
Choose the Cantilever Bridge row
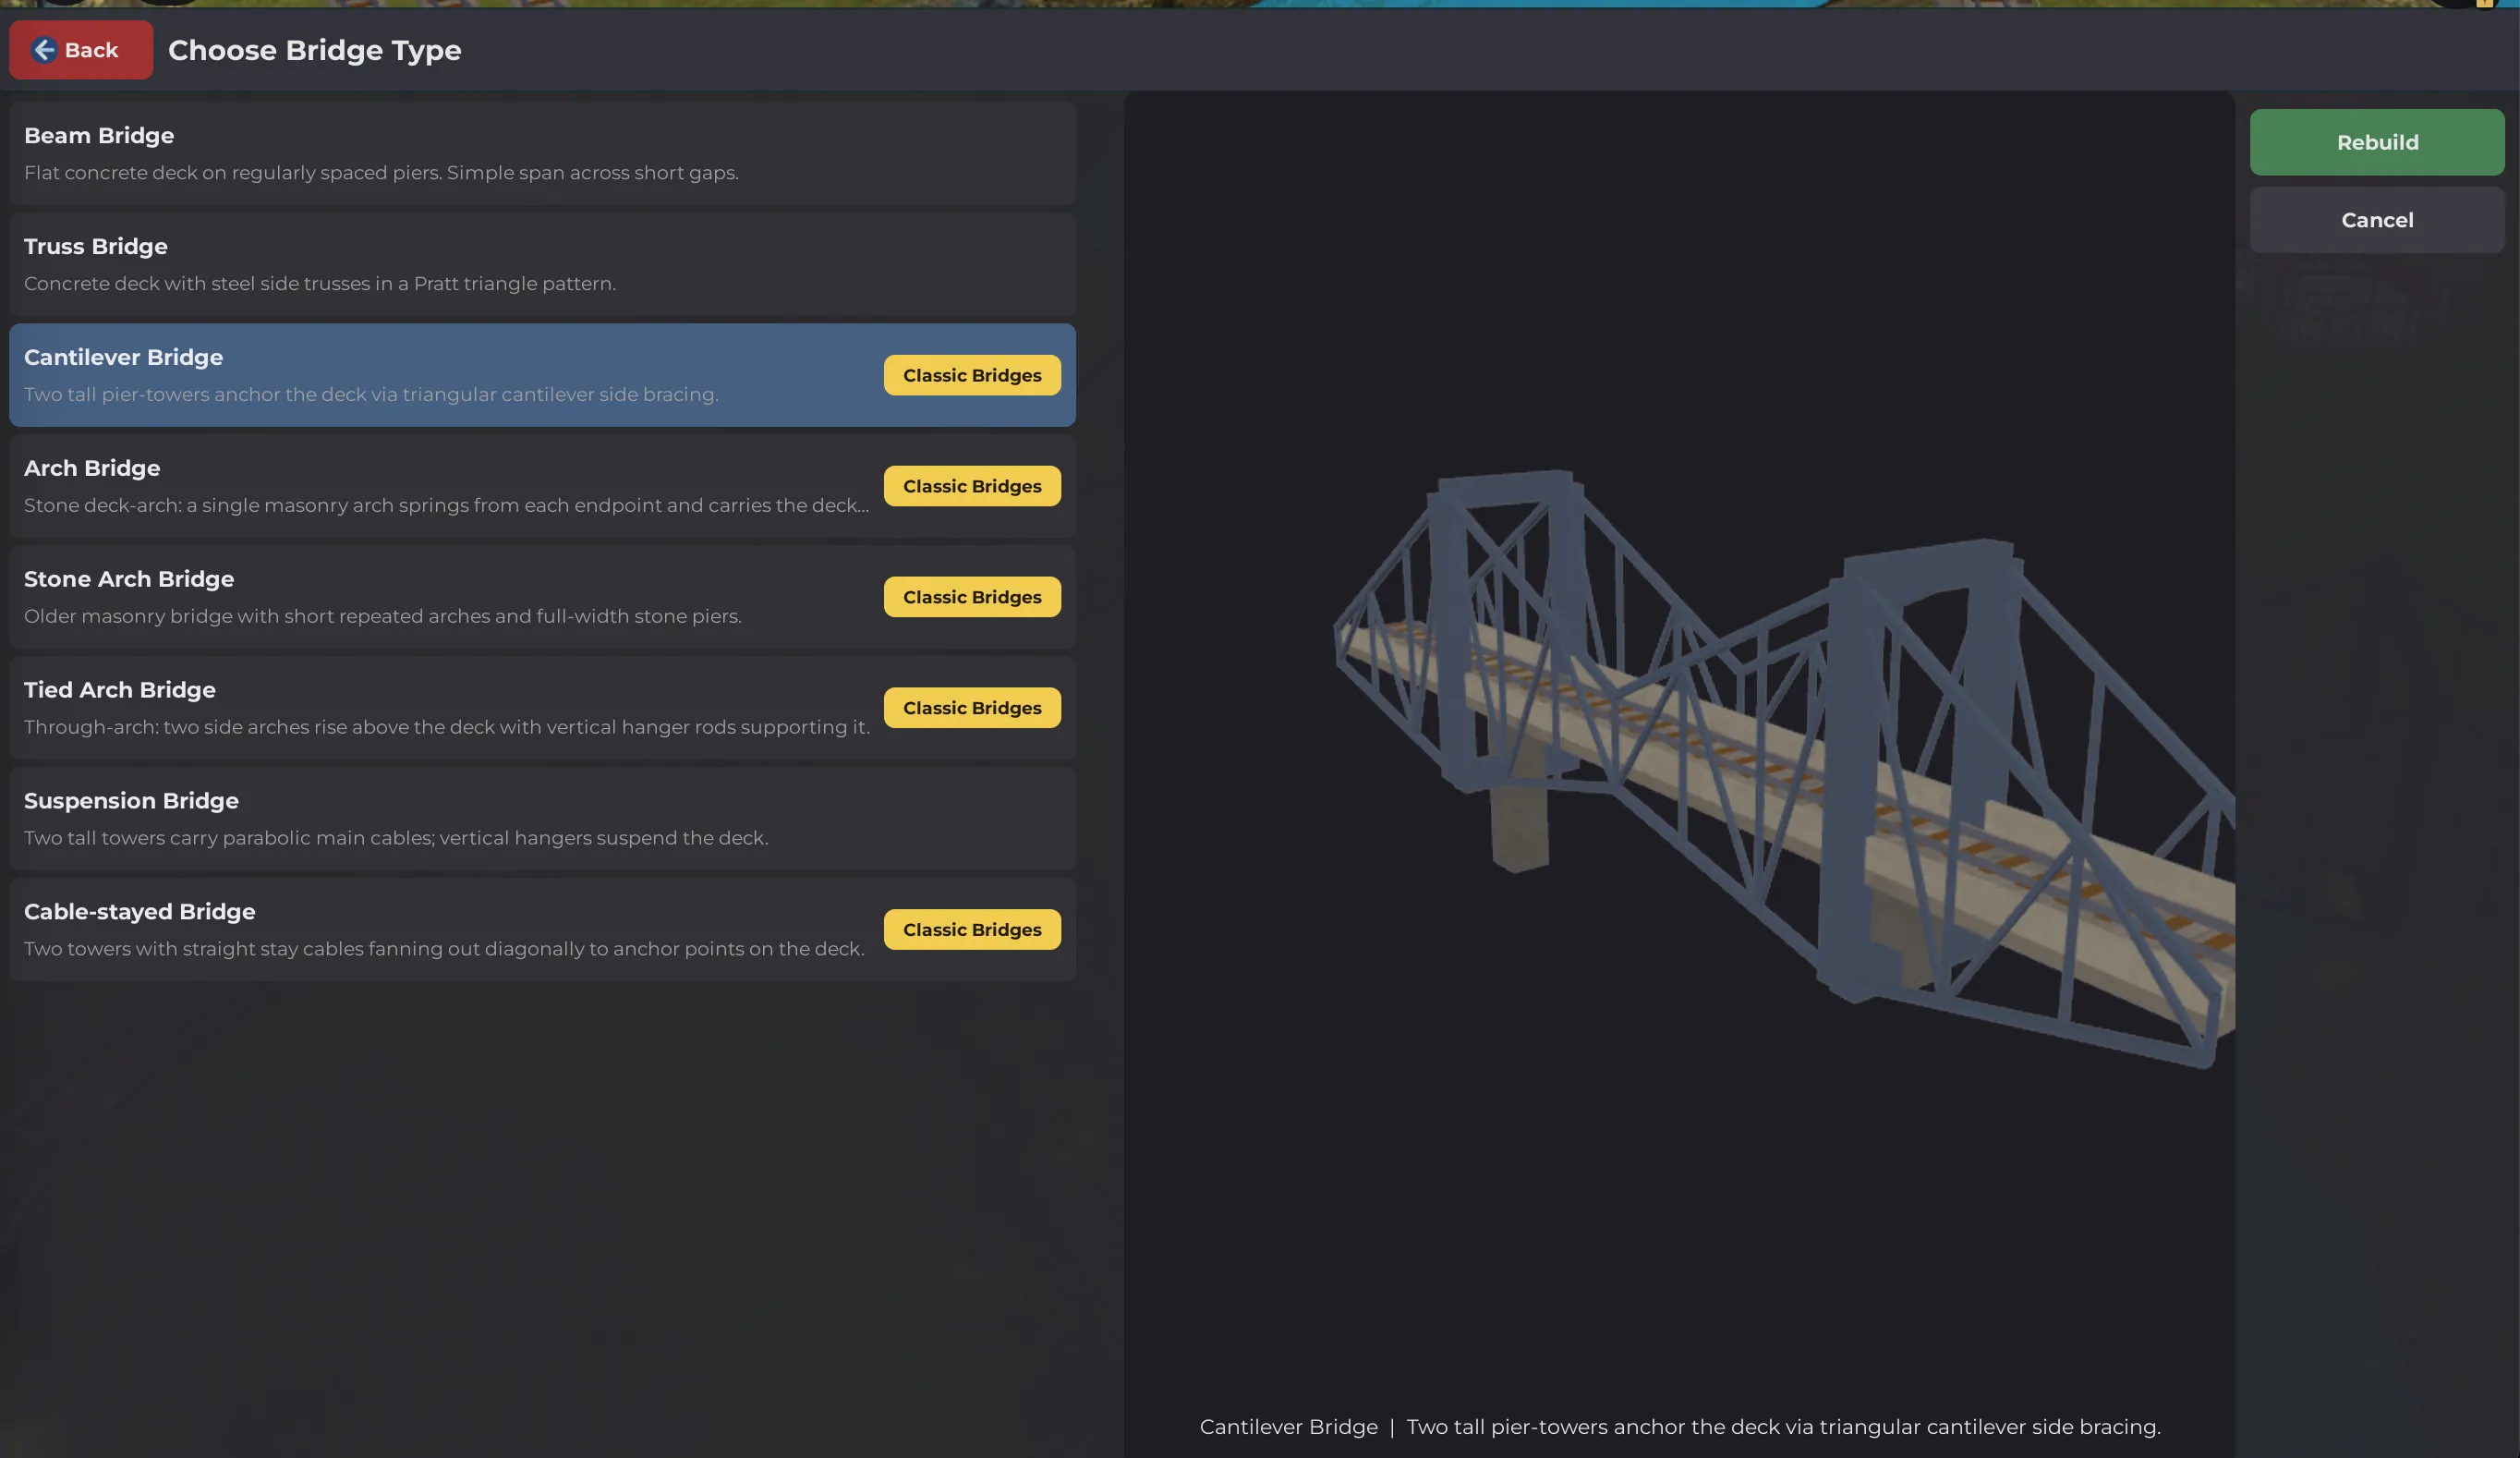542,375
